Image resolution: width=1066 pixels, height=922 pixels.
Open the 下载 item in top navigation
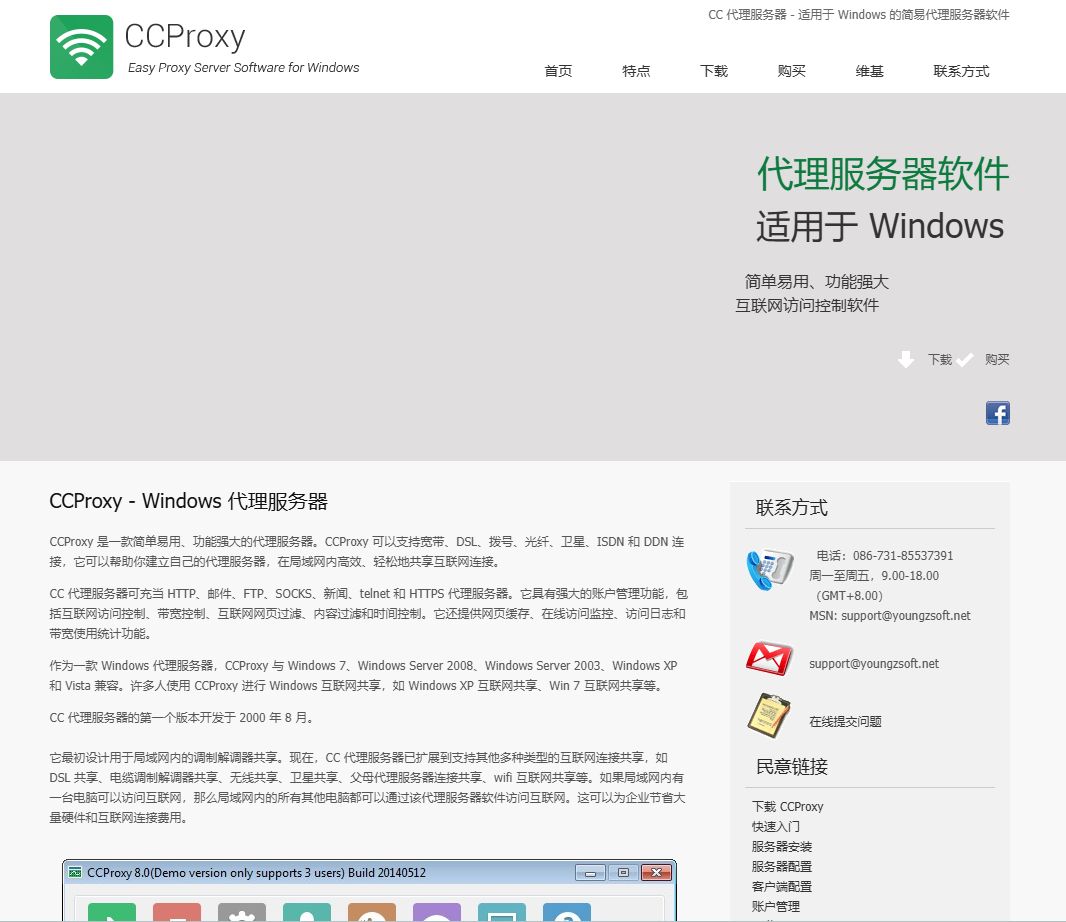pos(714,71)
